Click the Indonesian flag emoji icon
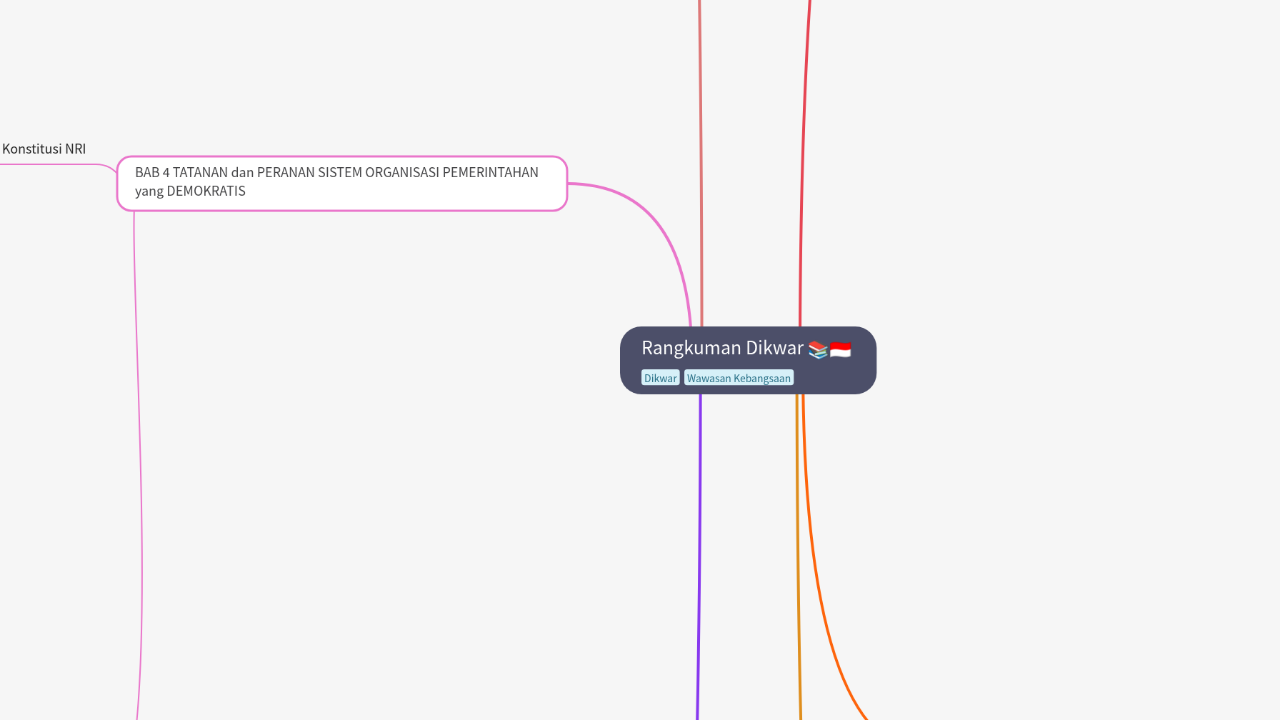This screenshot has width=1280, height=720. pyautogui.click(x=840, y=349)
